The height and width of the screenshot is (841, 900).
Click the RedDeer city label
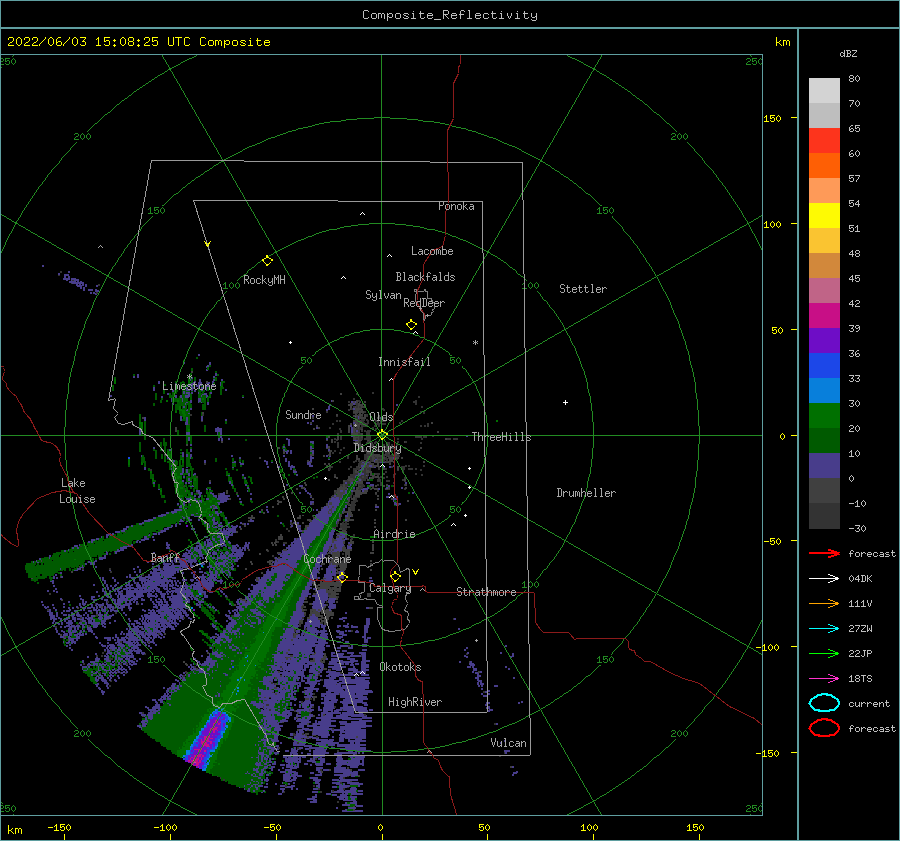(424, 303)
